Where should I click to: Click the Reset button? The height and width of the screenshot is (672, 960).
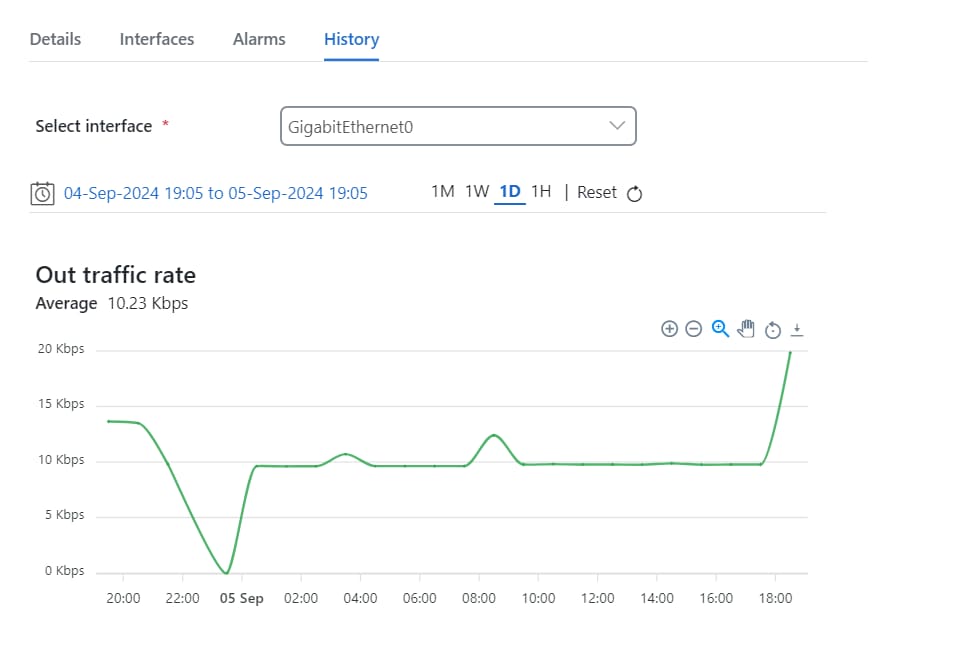tap(597, 192)
